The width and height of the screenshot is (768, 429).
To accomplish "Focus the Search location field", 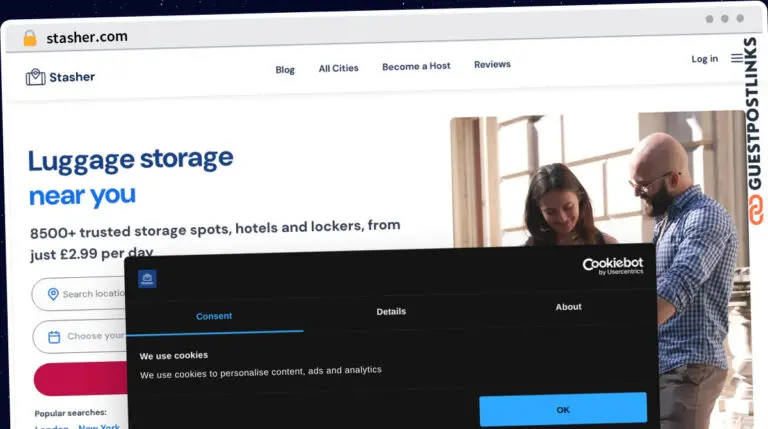I will tap(92, 294).
